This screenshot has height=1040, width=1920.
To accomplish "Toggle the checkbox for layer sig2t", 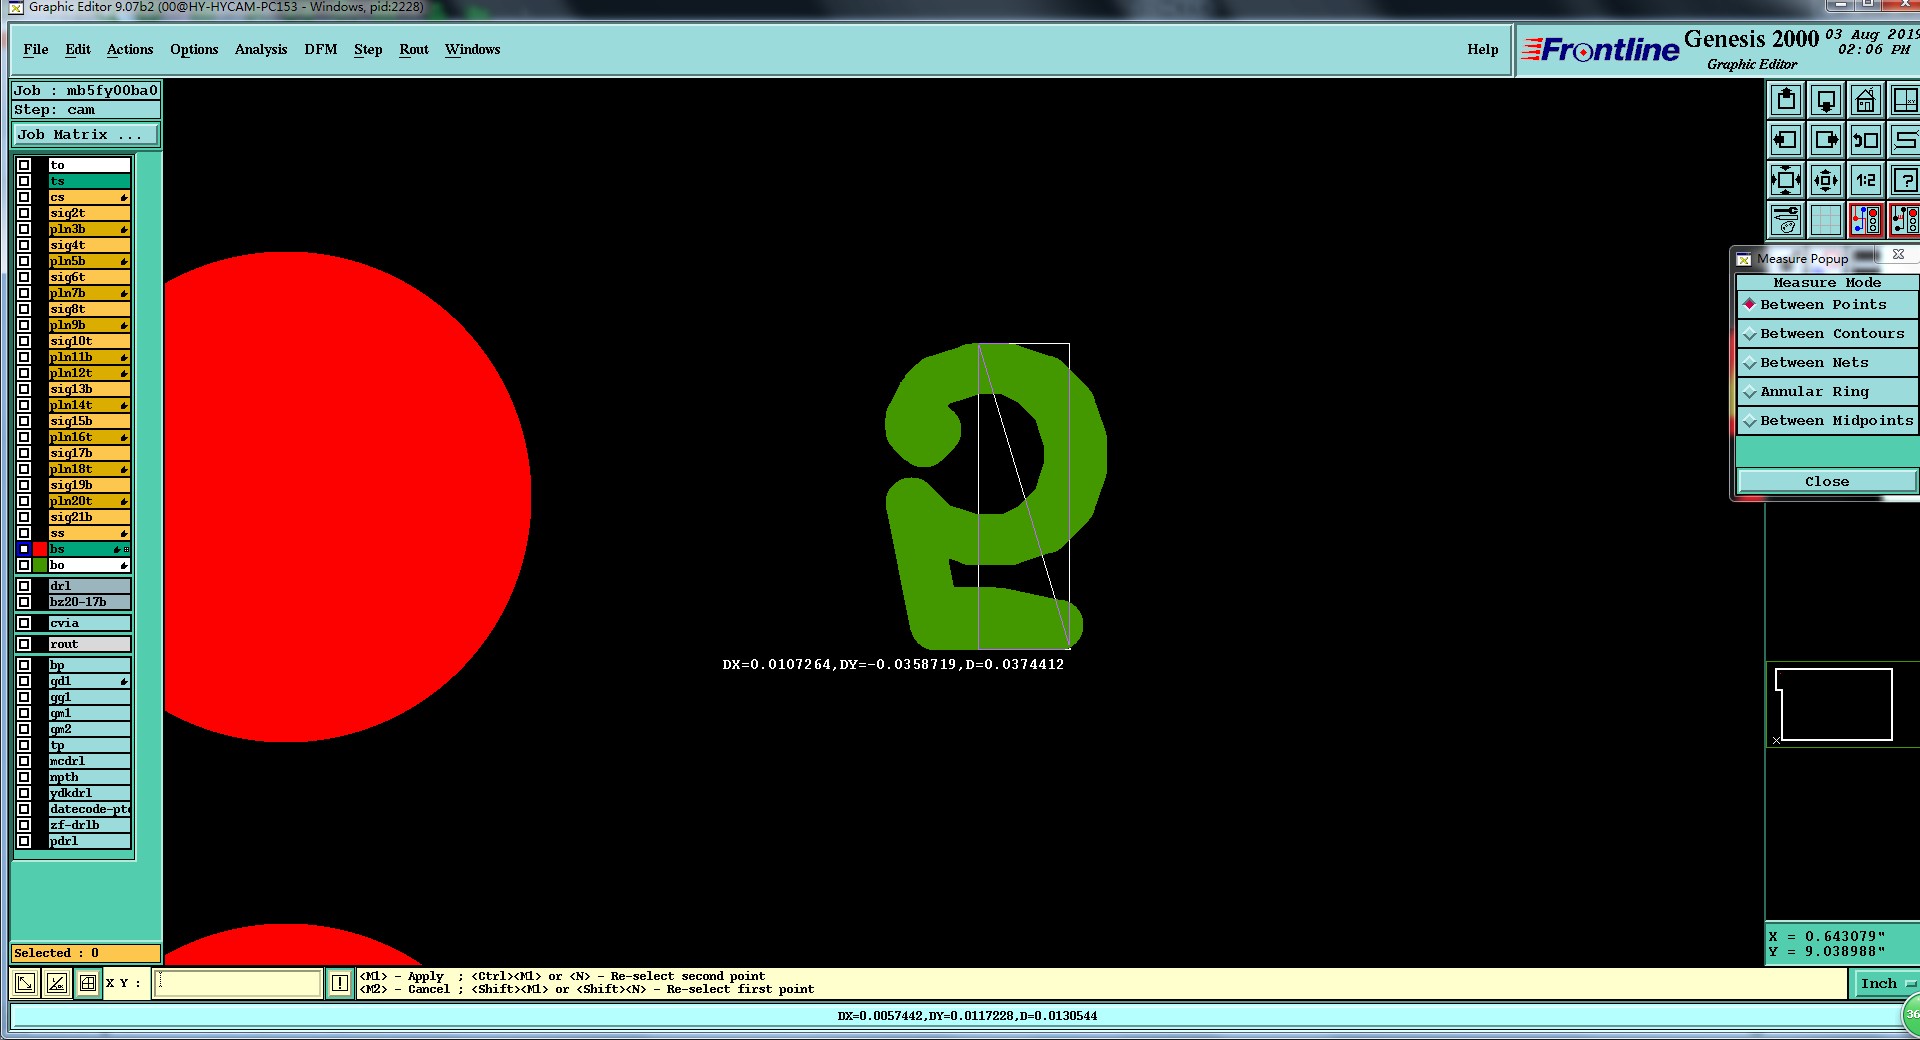I will point(24,213).
